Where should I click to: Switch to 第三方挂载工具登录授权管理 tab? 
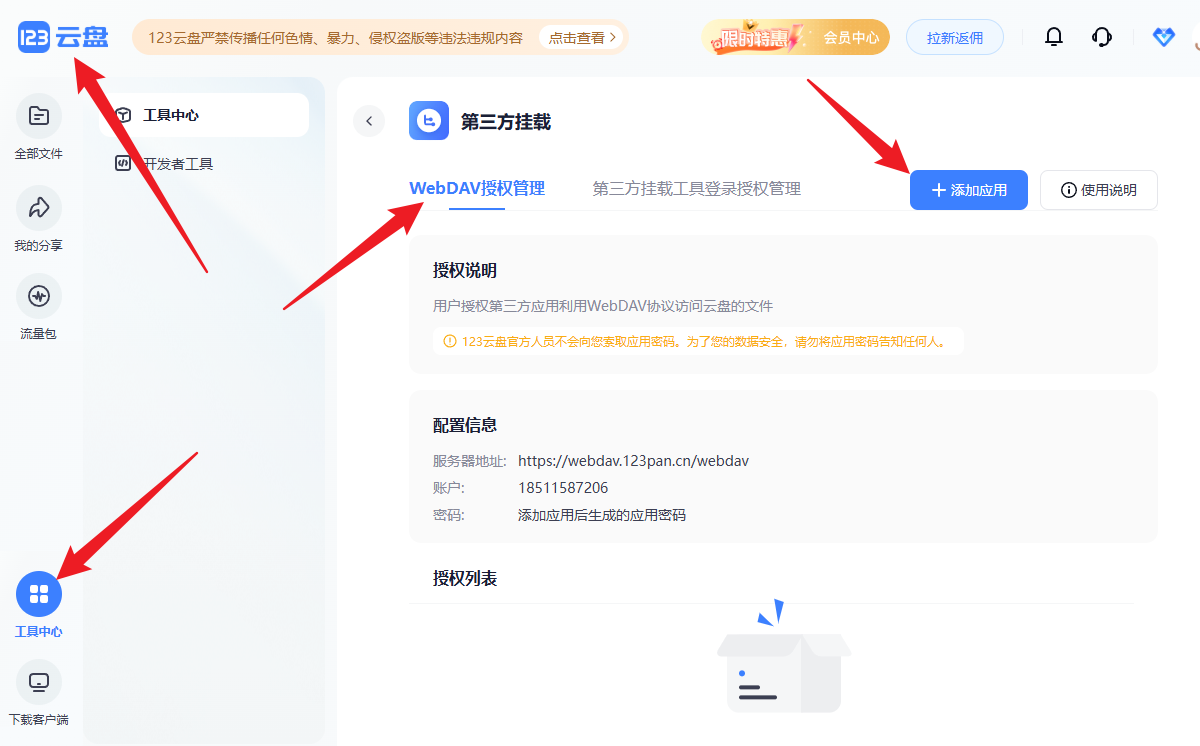[x=696, y=189]
